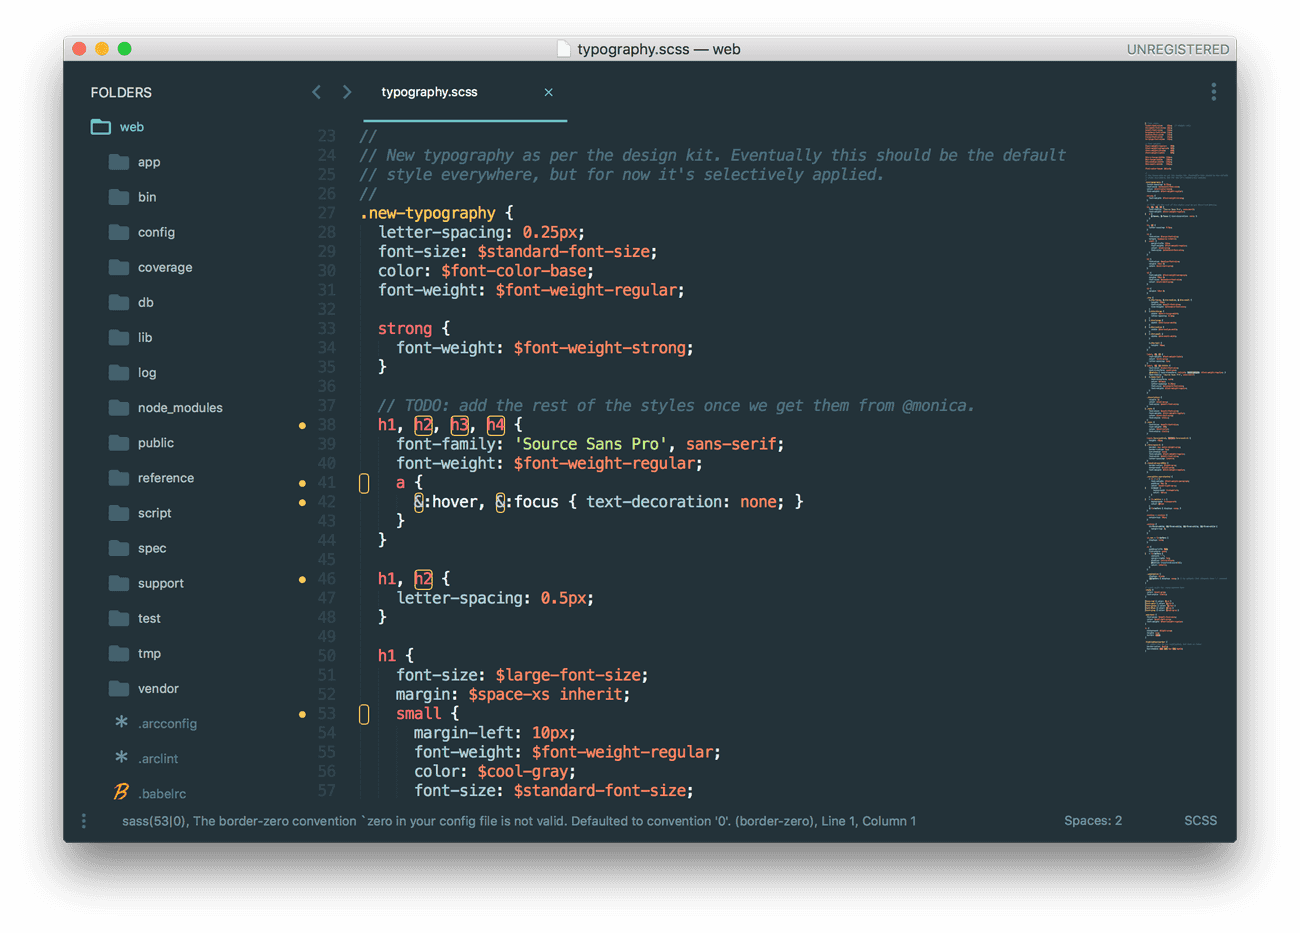
Task: Collapse the fold indicator at line 53
Action: 364,713
